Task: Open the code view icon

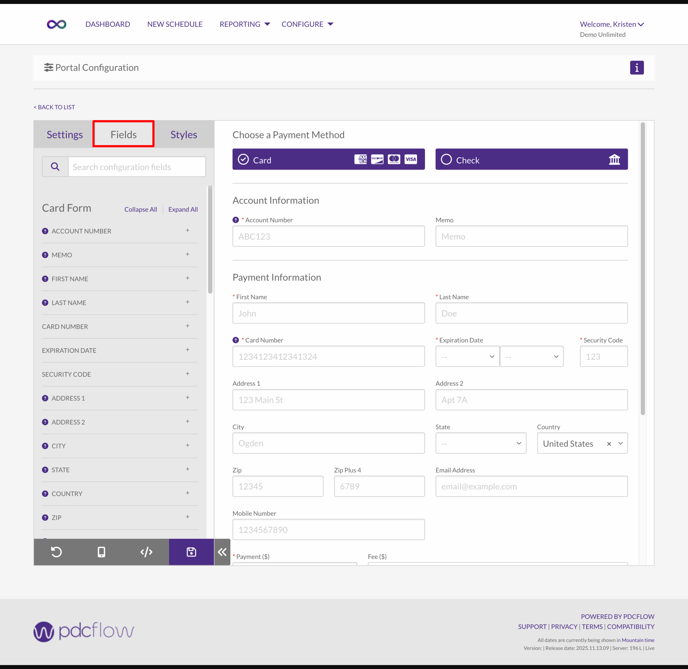Action: [146, 552]
